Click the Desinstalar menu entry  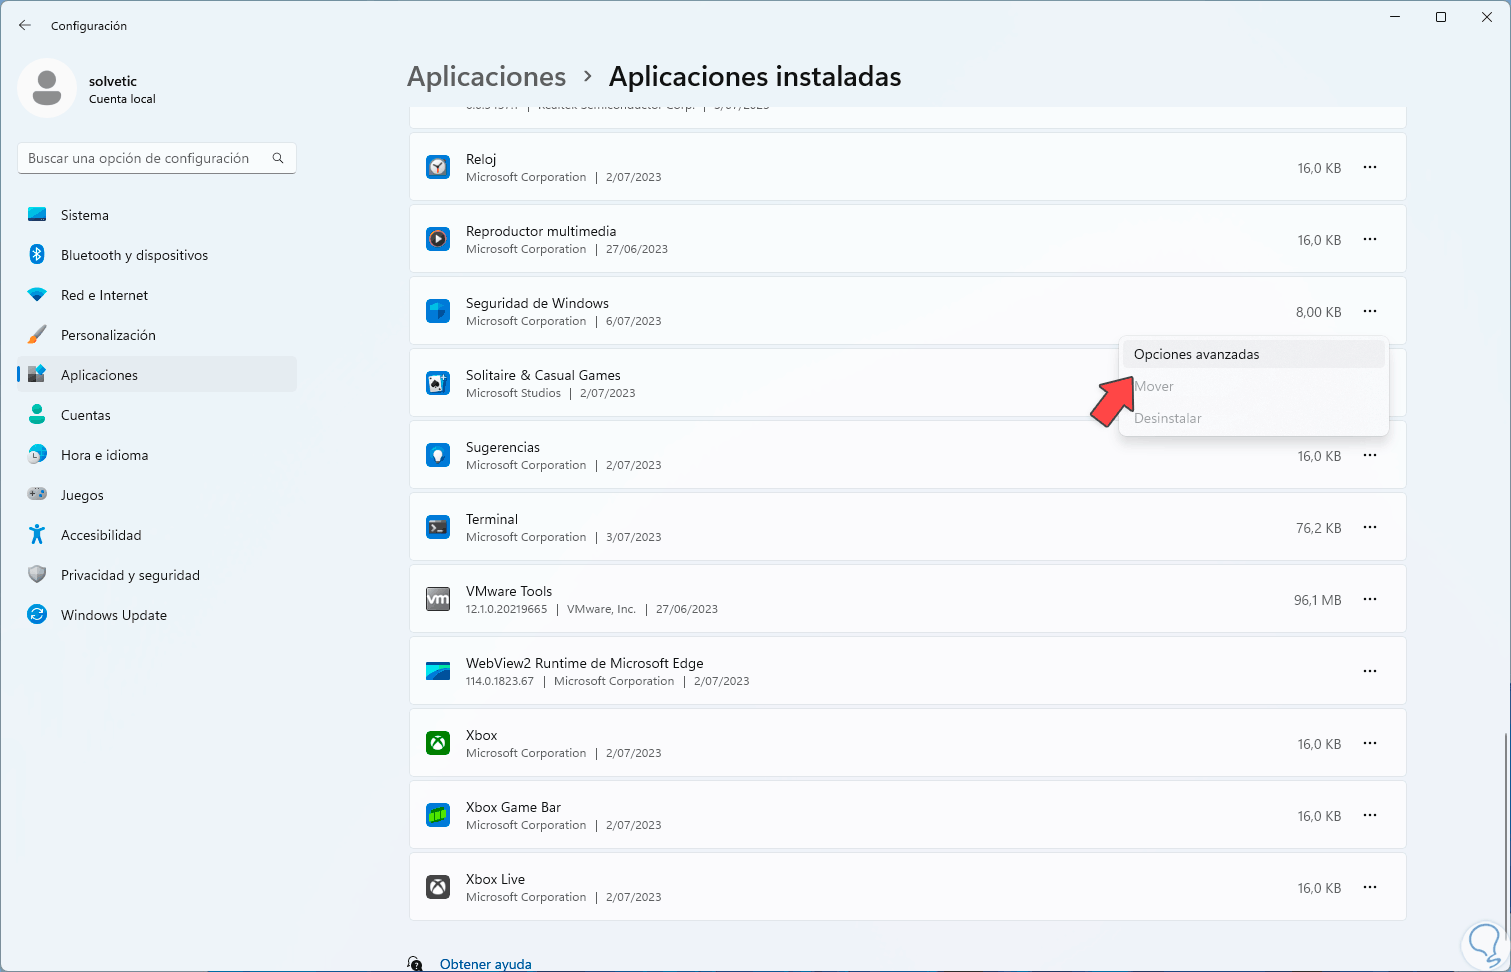[x=1254, y=418]
